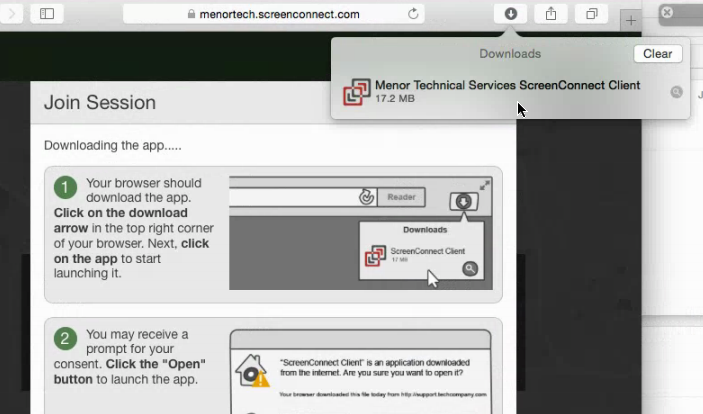Screen dimensions: 703x414
Task: Click the 'Downloading the app.....' status text
Action: coord(113,146)
